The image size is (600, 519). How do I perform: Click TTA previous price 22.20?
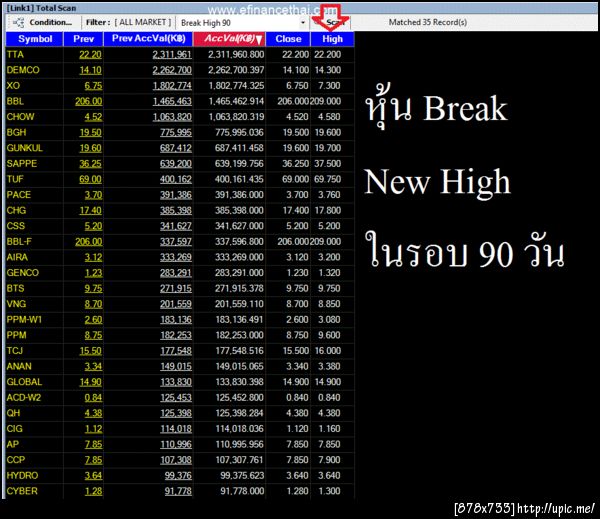coord(90,54)
